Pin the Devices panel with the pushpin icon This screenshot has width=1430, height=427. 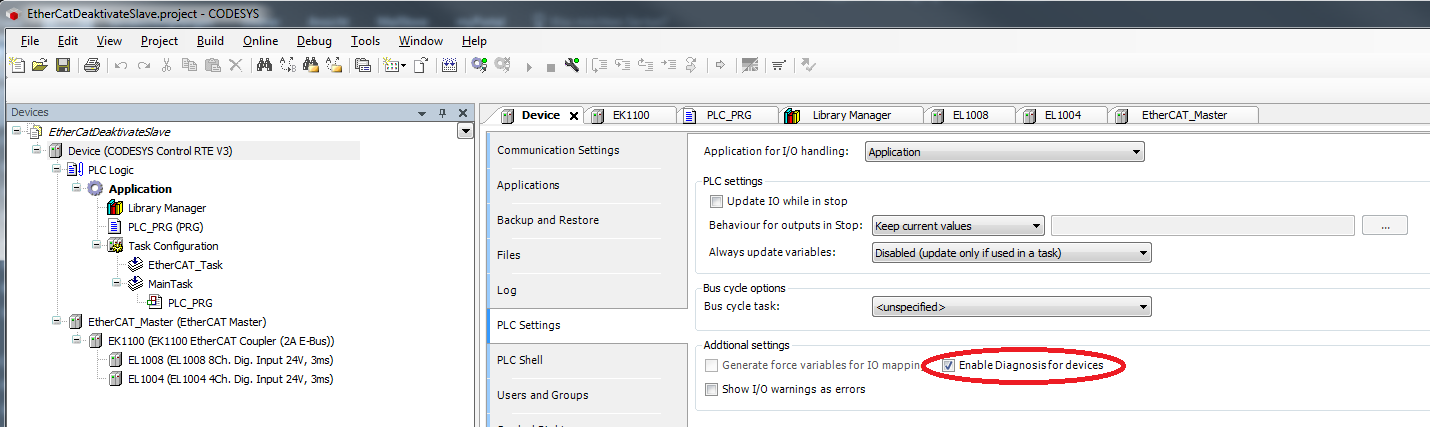(x=442, y=113)
